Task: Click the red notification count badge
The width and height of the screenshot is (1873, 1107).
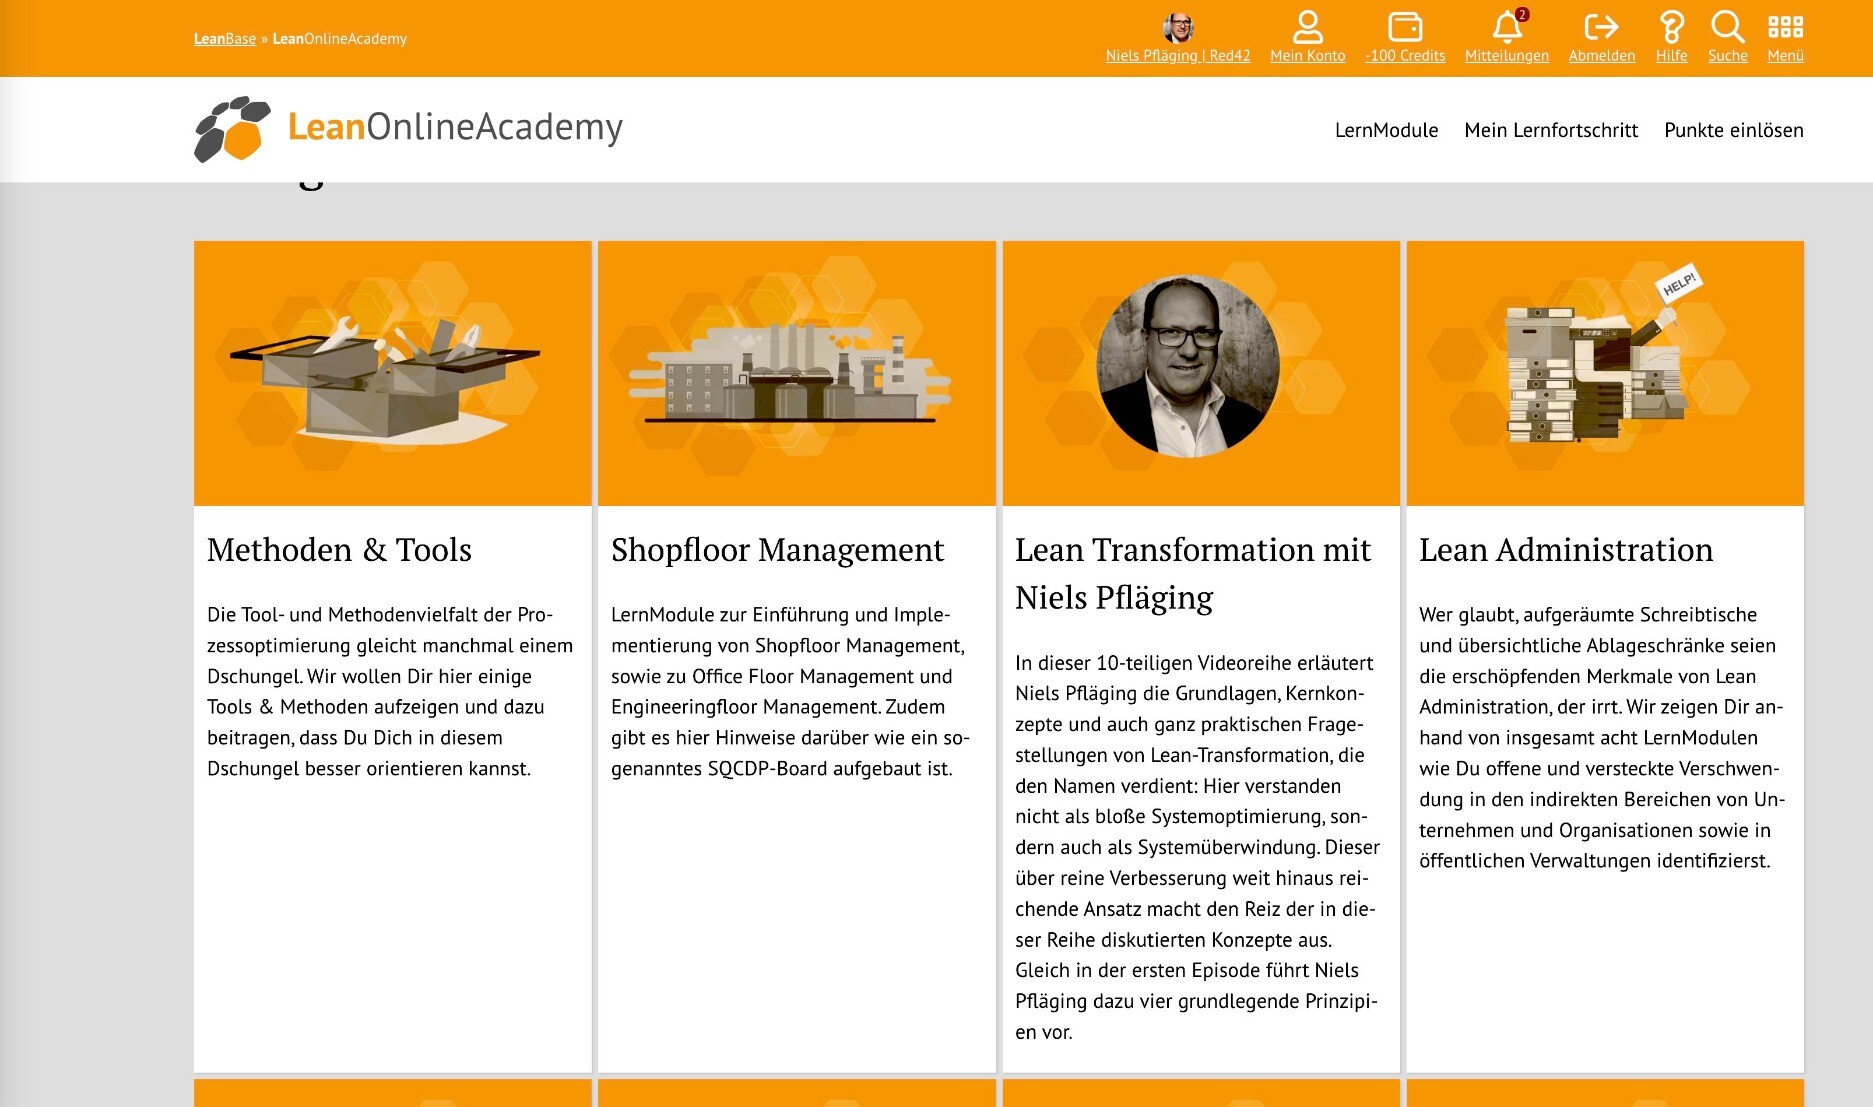Action: click(x=1522, y=14)
